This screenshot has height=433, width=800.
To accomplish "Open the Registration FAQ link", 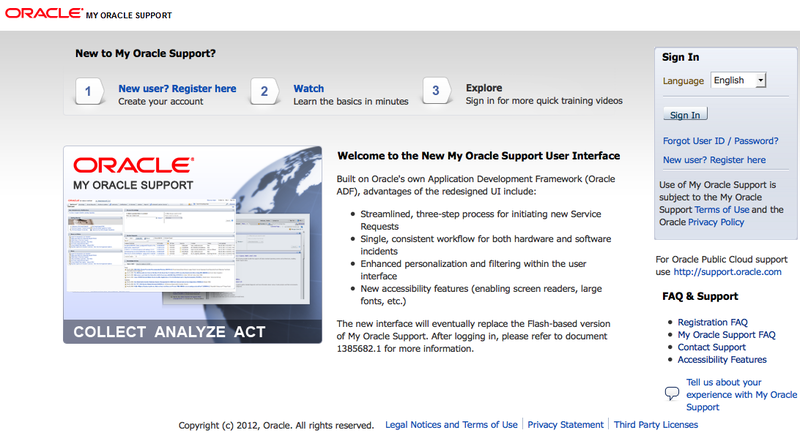I will (x=712, y=322).
